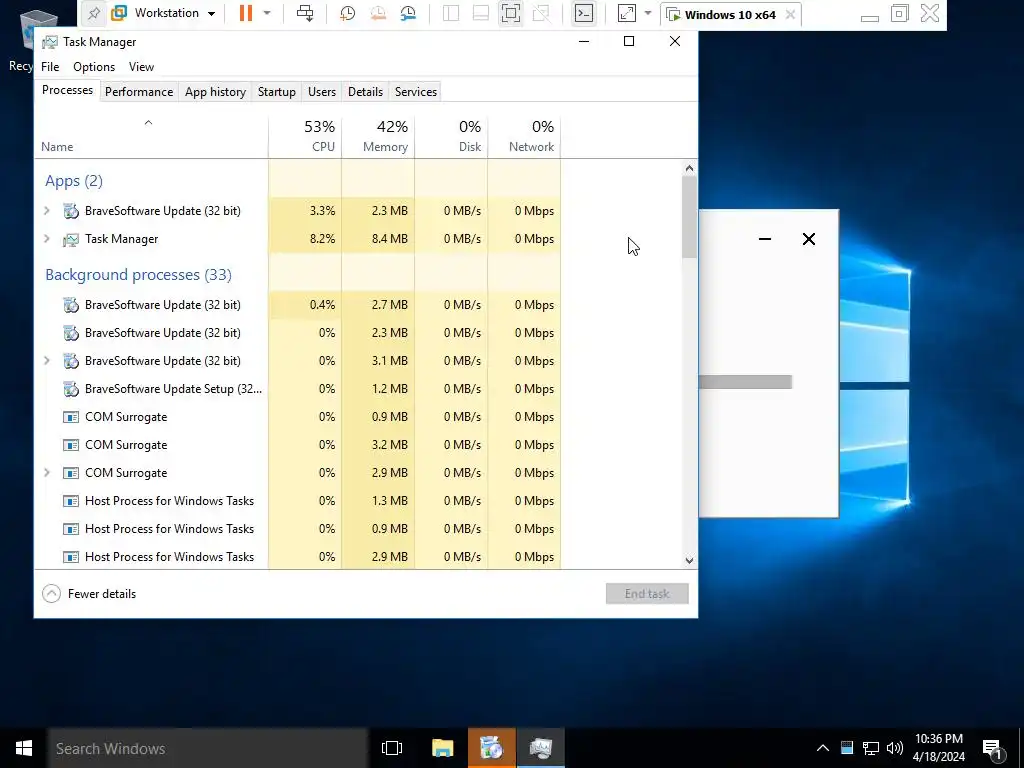The width and height of the screenshot is (1024, 768).
Task: Expand the Task Manager app row
Action: [x=46, y=238]
